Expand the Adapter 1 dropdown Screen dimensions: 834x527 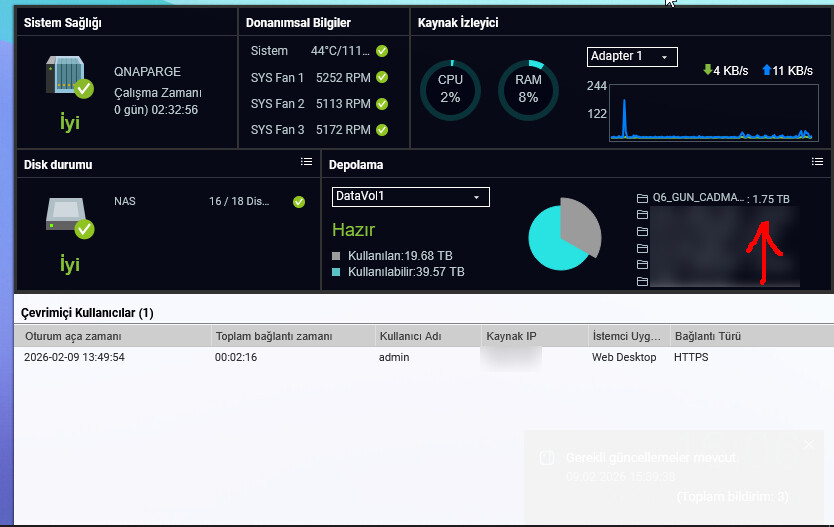pyautogui.click(x=632, y=57)
